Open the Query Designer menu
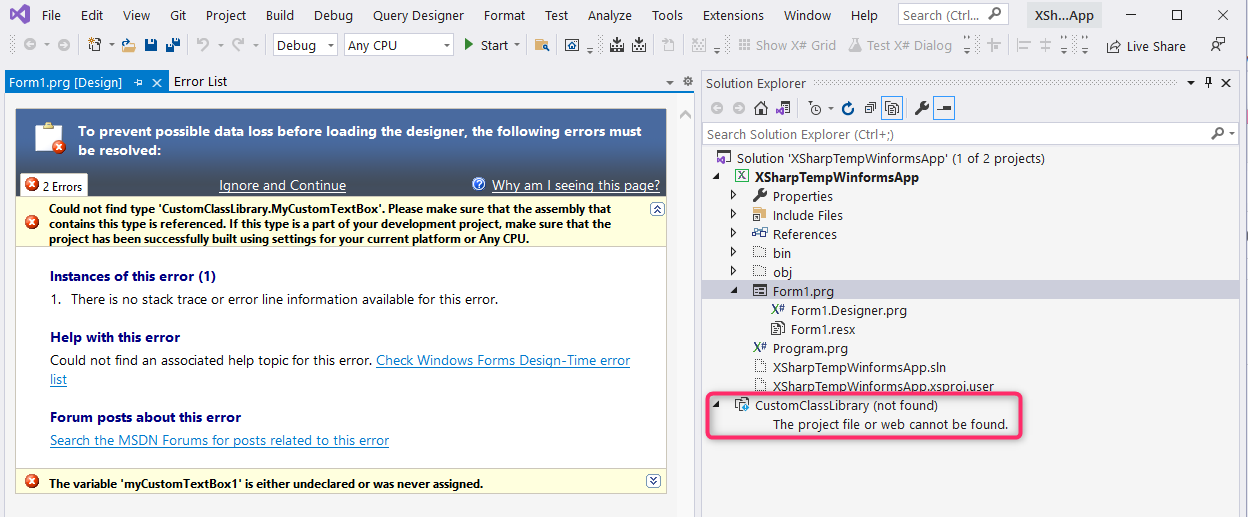1248x517 pixels. coord(418,15)
